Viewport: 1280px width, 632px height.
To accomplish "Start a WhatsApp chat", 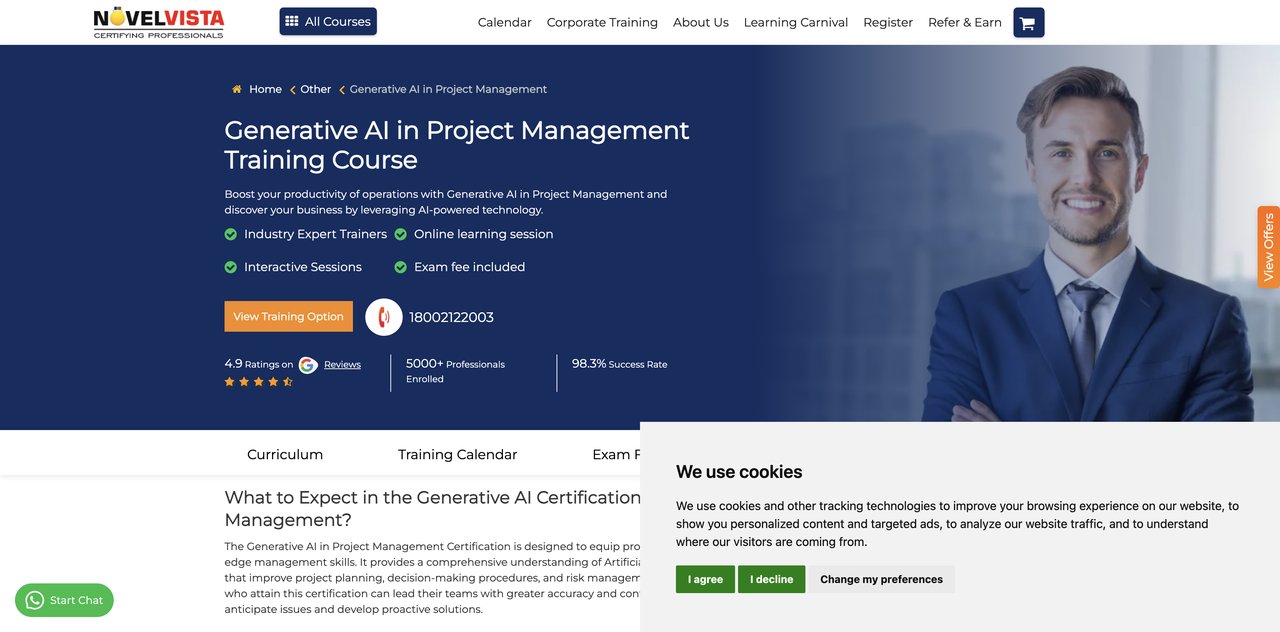I will (64, 600).
